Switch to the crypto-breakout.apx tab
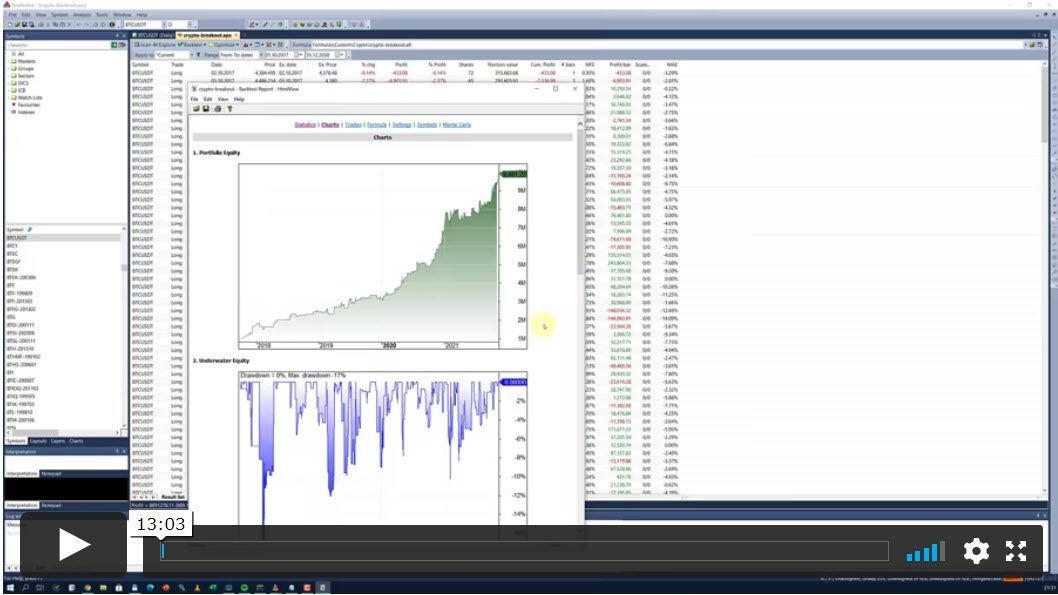Viewport: 1058px width, 595px height. click(207, 35)
